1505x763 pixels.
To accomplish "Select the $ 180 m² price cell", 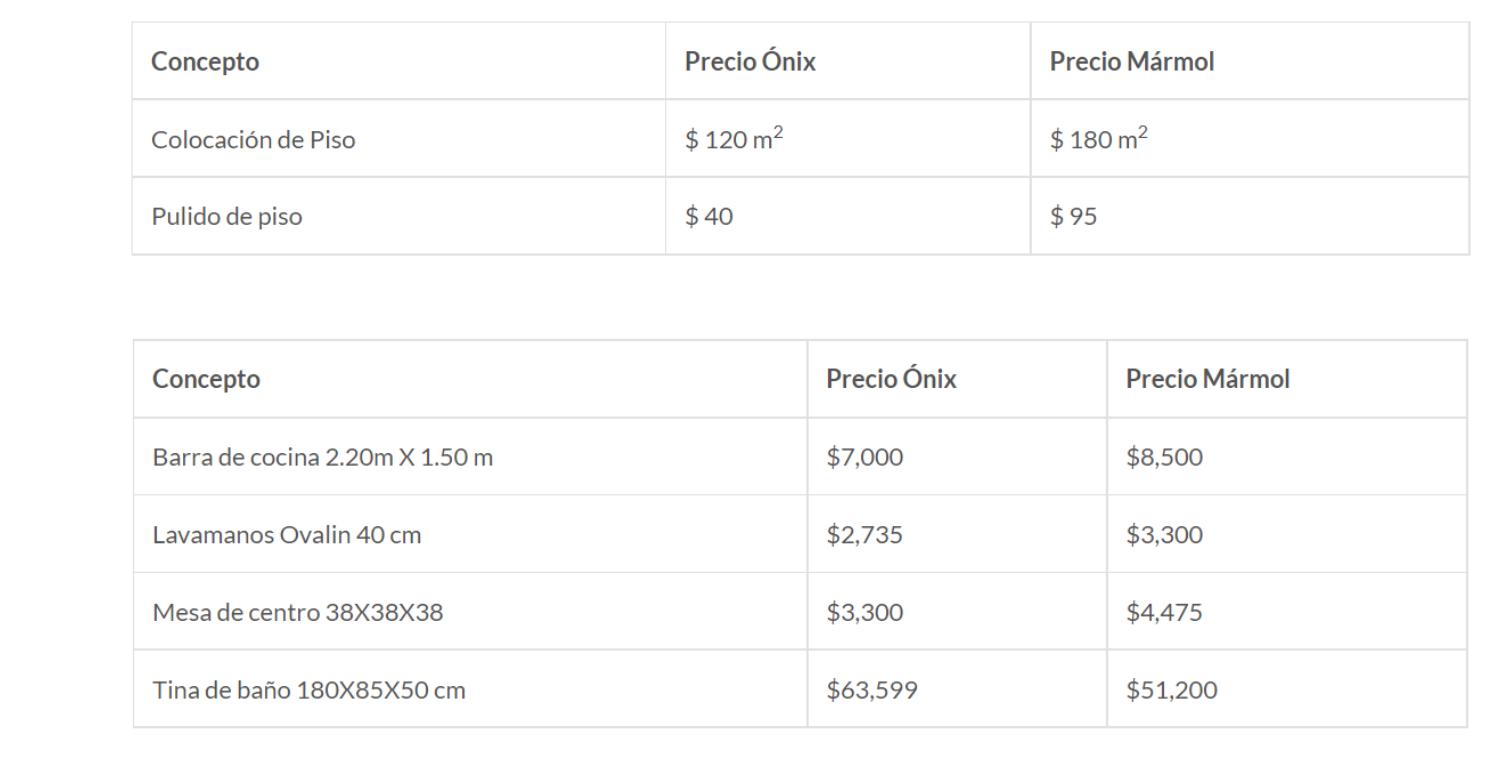I will tap(1250, 139).
